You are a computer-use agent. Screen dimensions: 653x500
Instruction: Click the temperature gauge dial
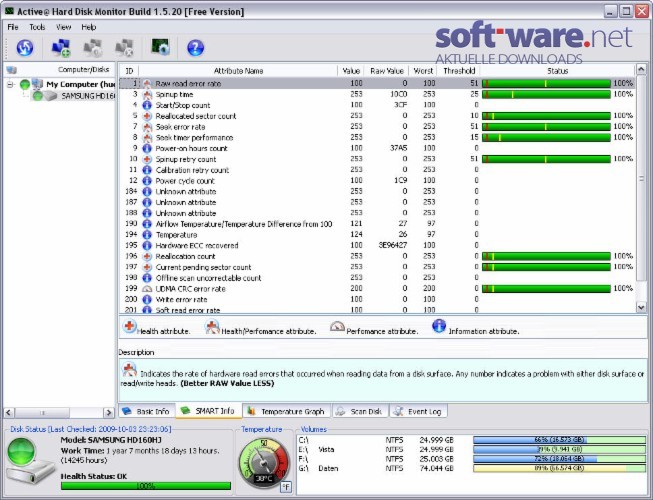[x=264, y=463]
